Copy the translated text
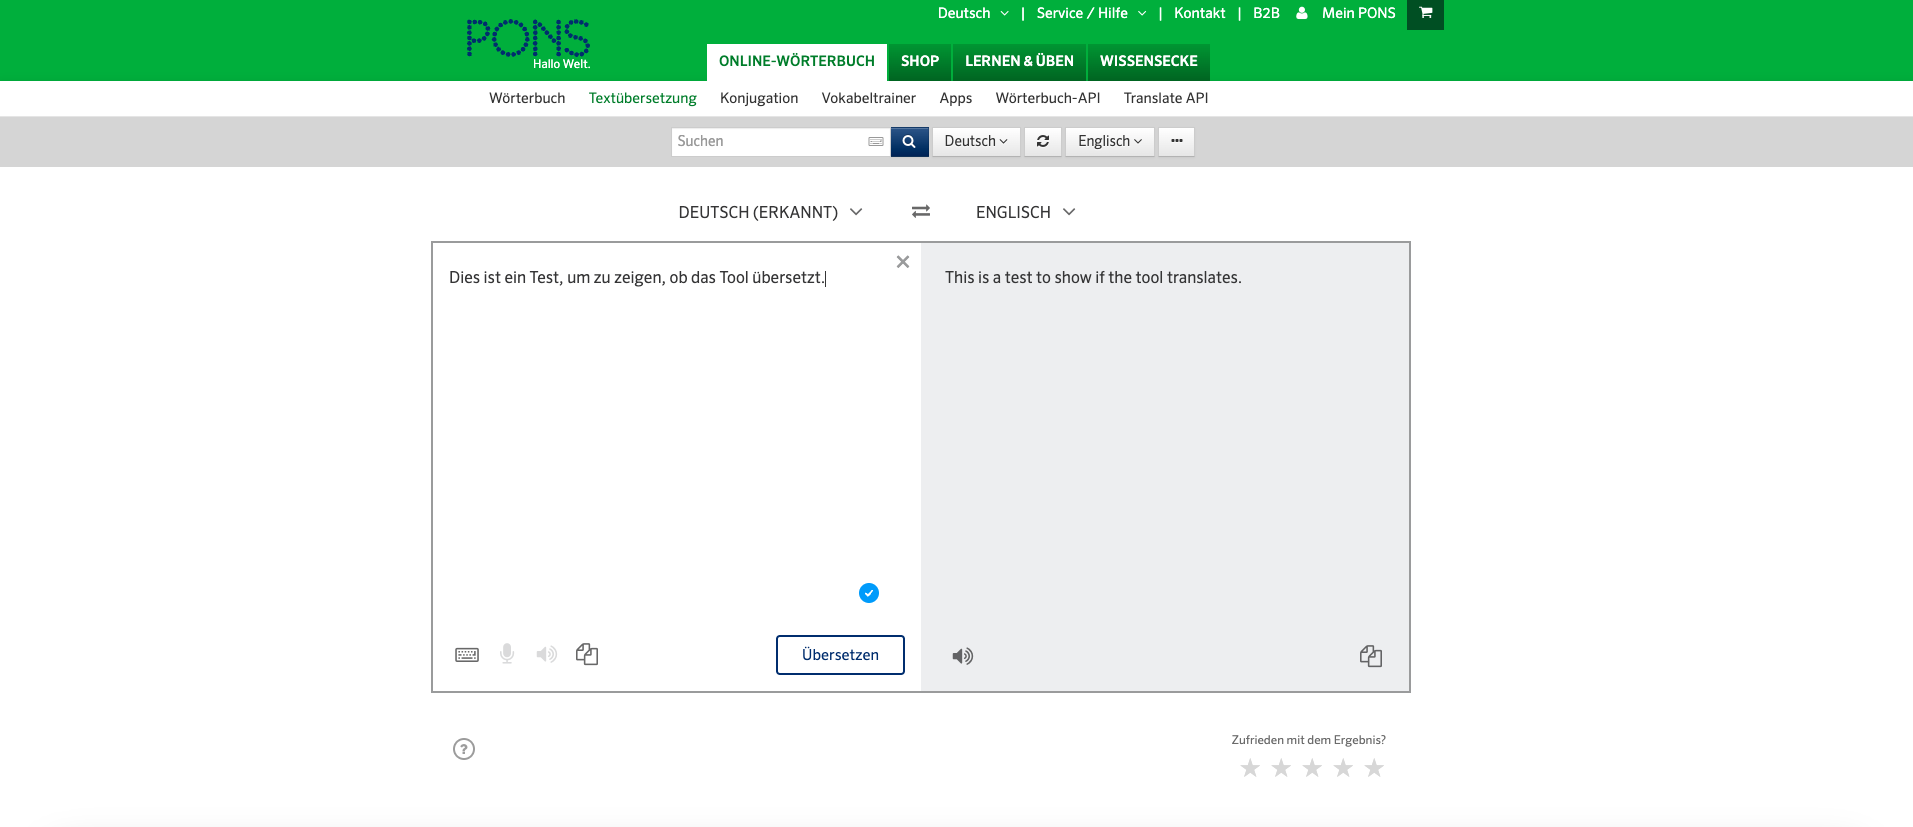 click(x=1371, y=656)
